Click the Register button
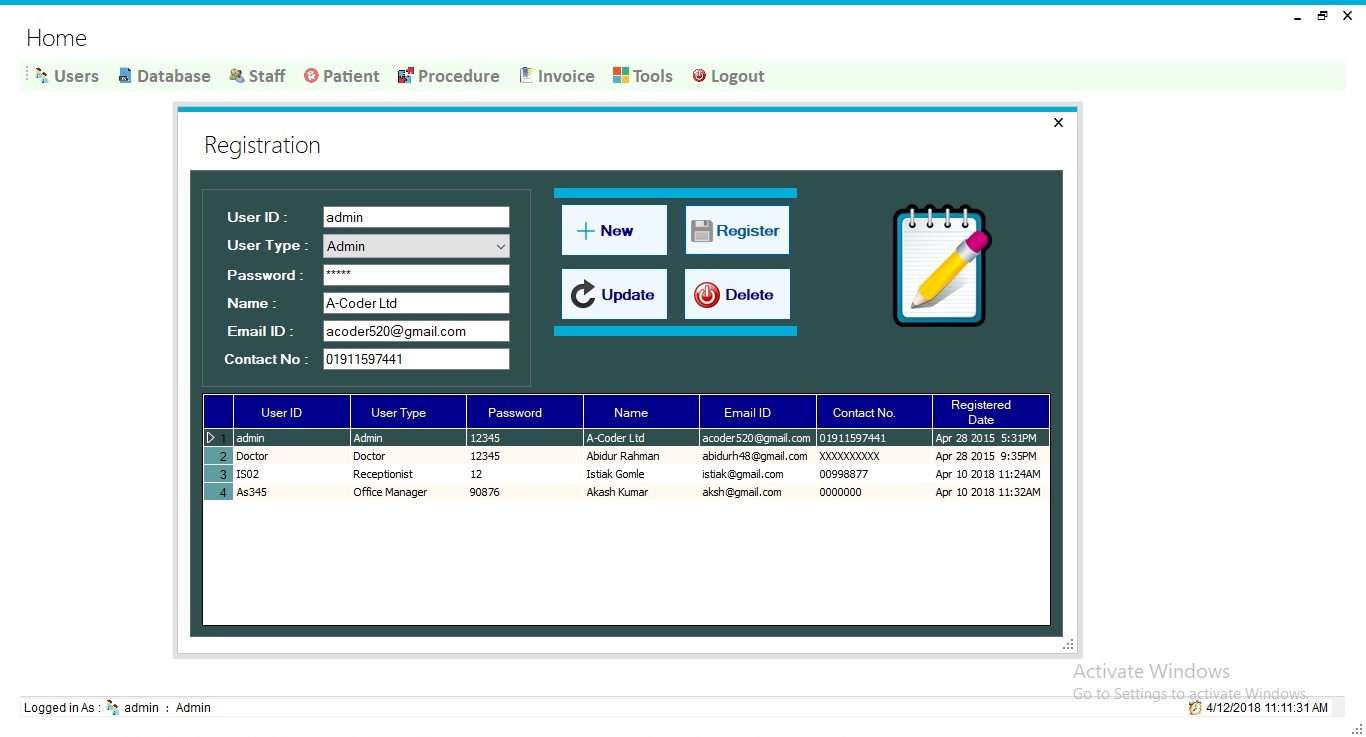This screenshot has height=737, width=1366. click(x=737, y=231)
